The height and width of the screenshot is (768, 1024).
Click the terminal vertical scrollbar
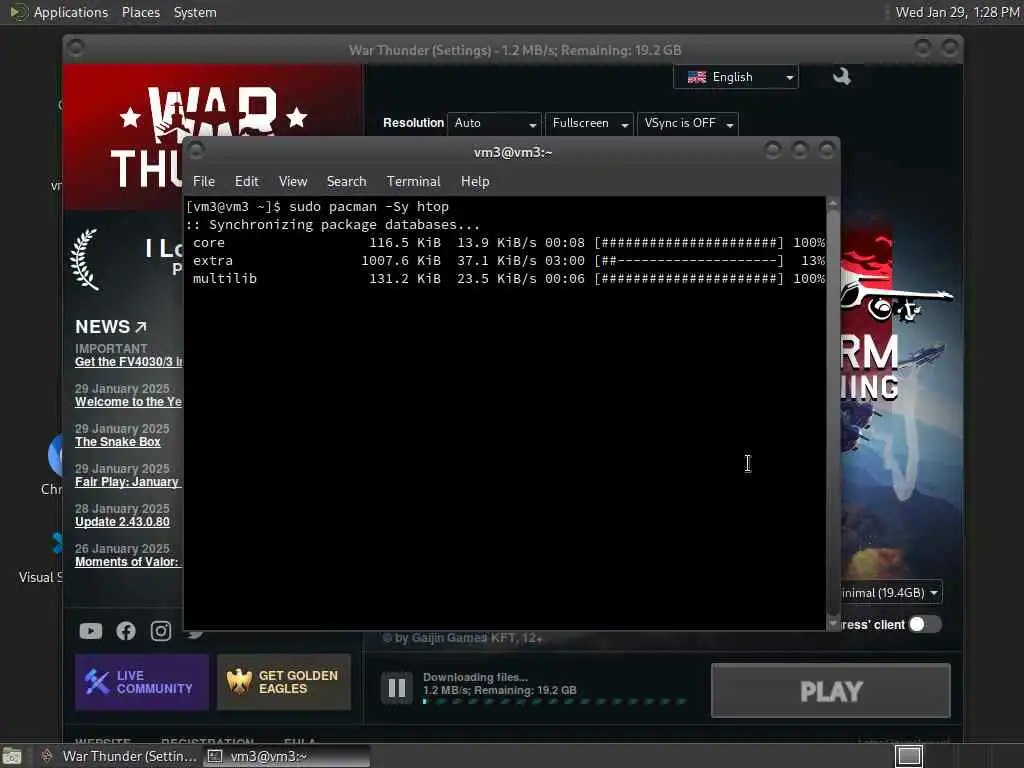(x=833, y=411)
